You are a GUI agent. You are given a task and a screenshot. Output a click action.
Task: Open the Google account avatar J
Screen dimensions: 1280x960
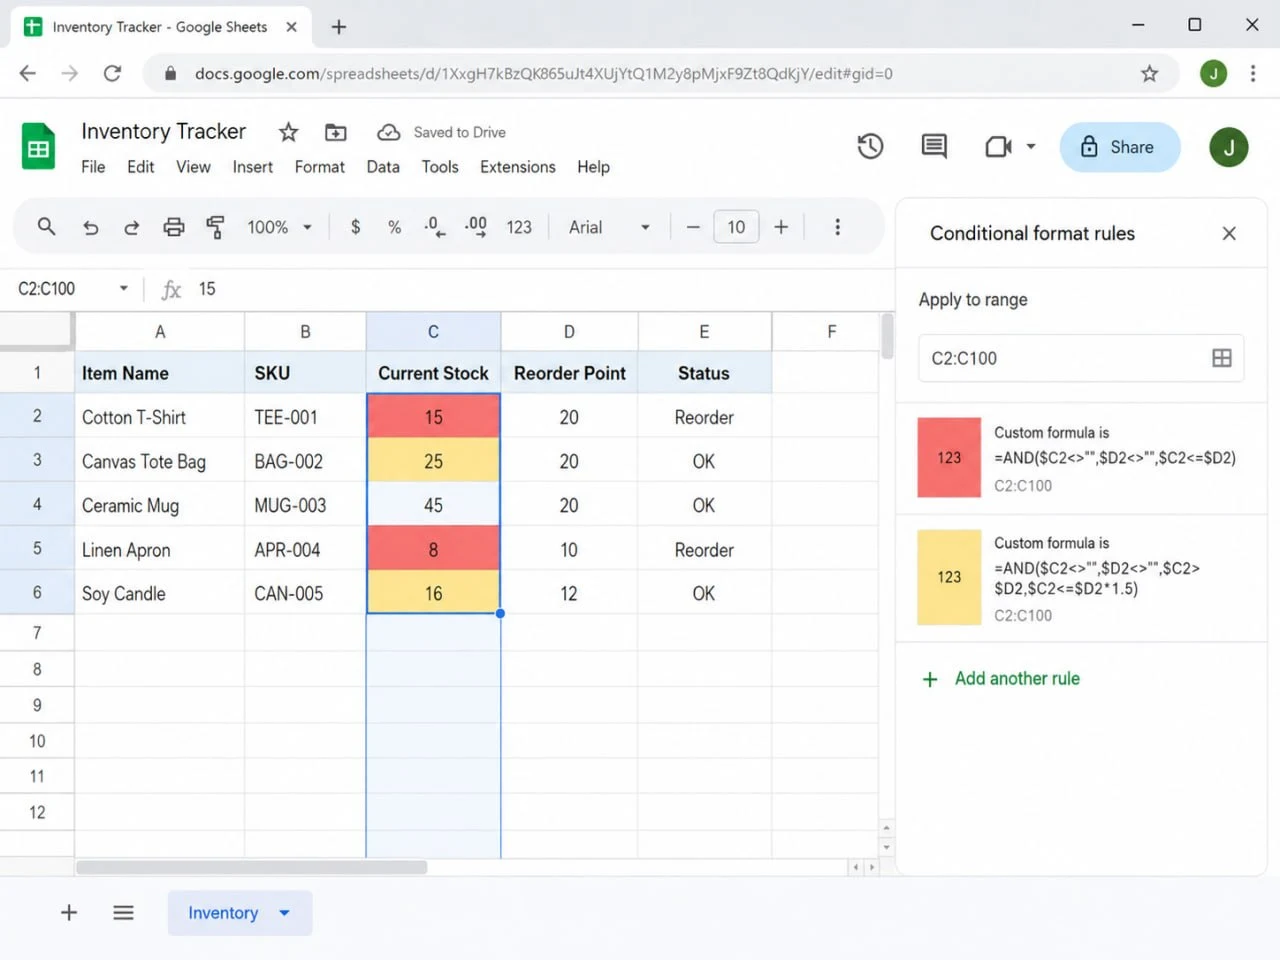click(x=1228, y=147)
